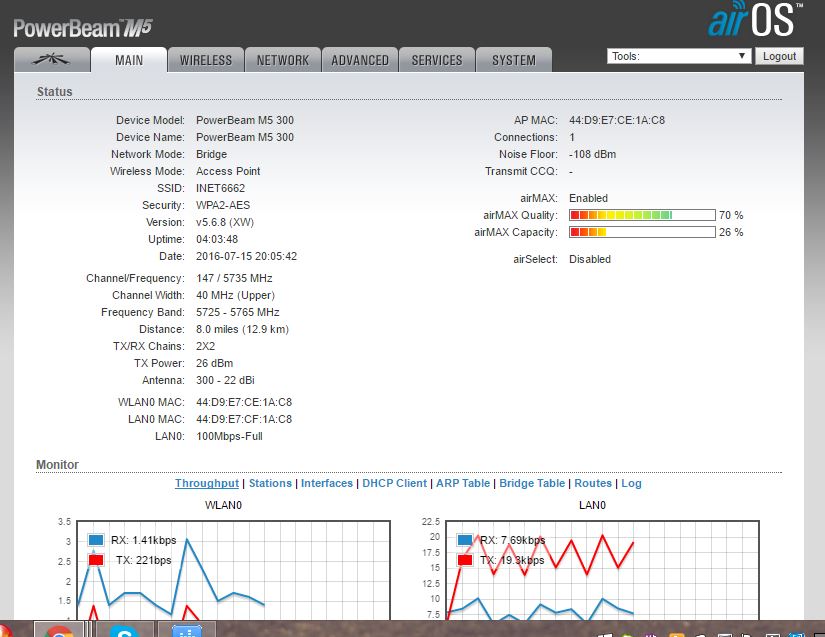Select the Channel Width value 40 MHz (Upper)
Viewport: 825px width, 637px height.
pos(235,295)
